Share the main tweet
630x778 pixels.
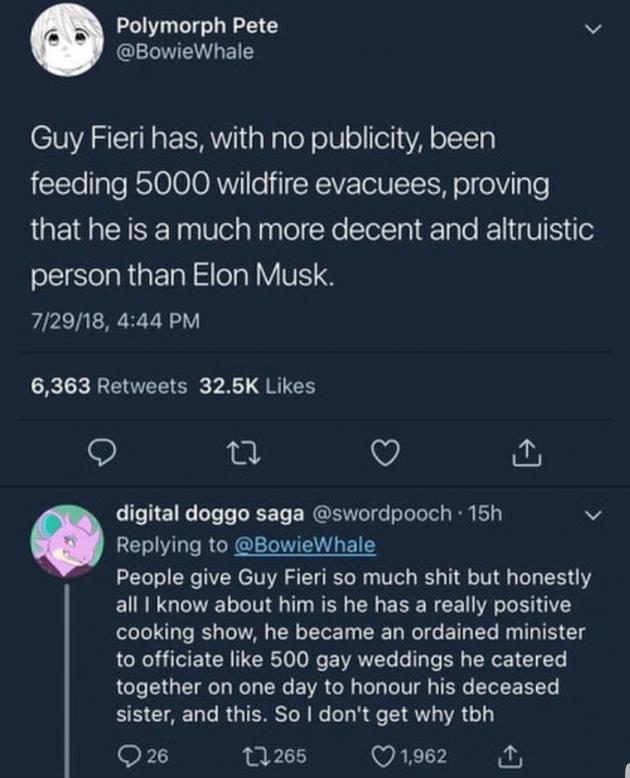tap(523, 455)
